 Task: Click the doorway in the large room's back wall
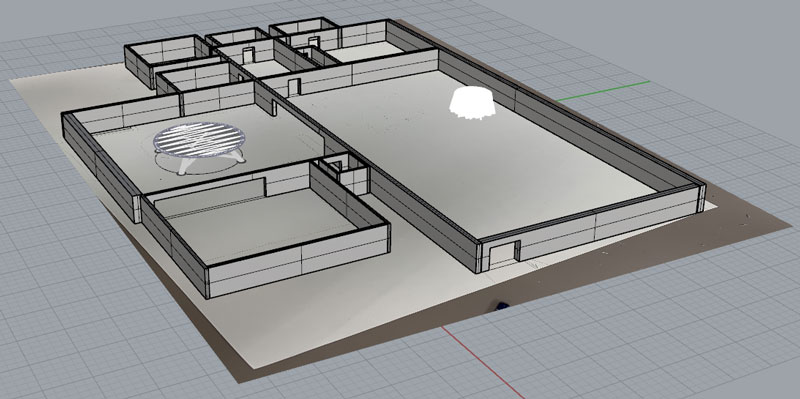(x=294, y=87)
